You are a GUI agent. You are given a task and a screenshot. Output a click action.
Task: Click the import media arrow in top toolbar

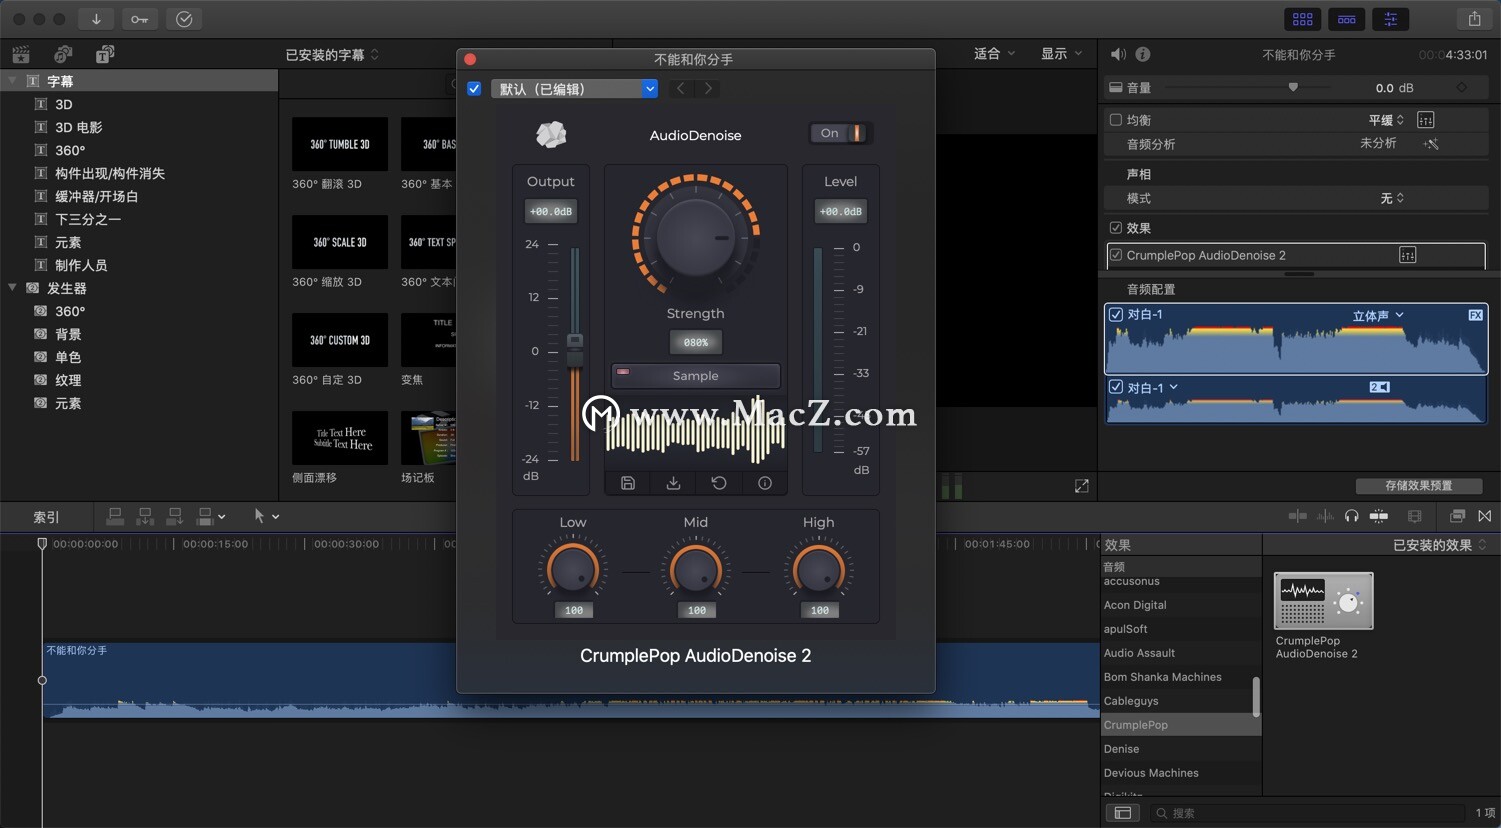96,19
